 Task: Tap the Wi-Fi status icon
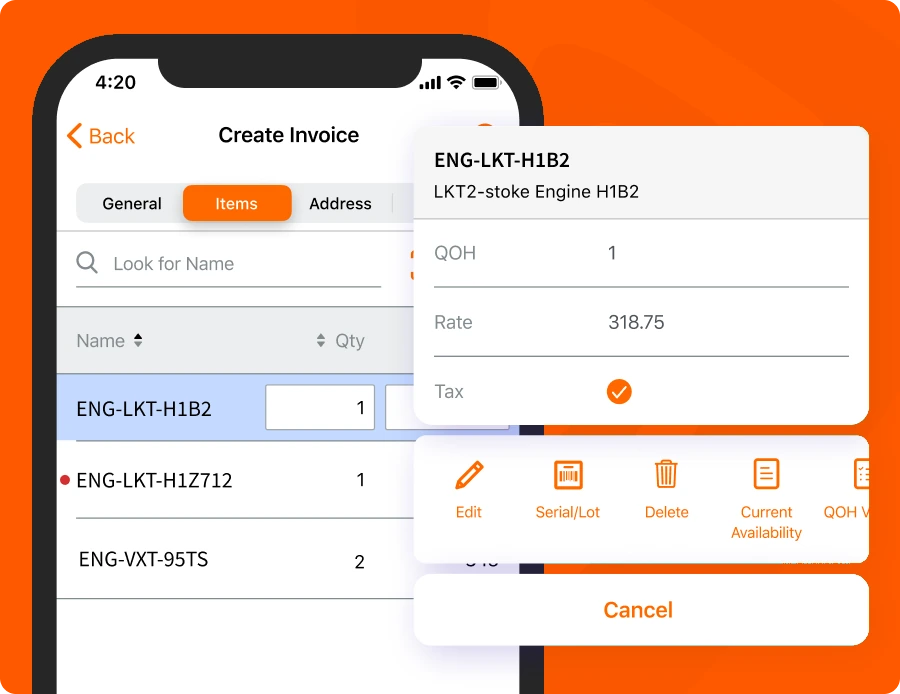[x=456, y=83]
